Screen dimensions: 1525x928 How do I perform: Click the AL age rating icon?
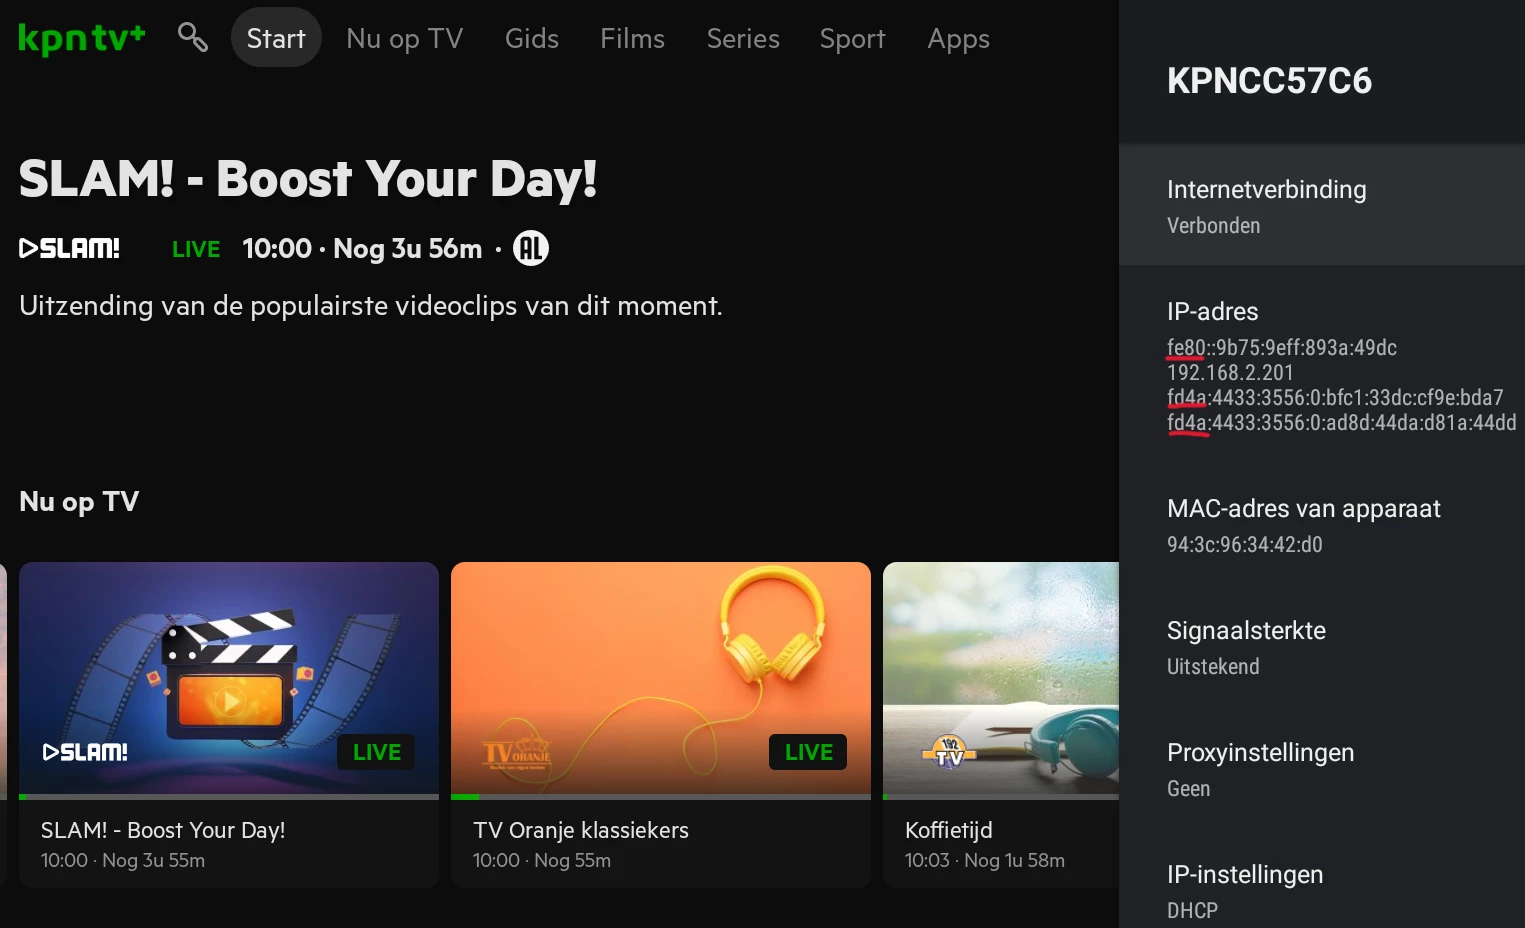[531, 248]
